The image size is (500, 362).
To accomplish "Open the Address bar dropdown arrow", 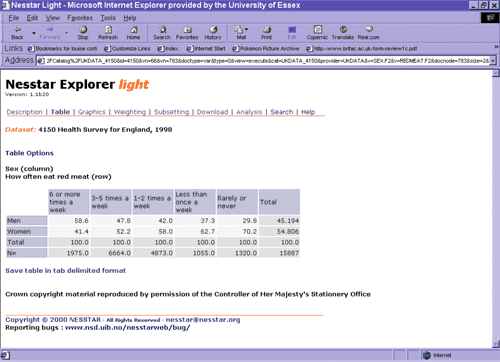I will tap(493, 61).
